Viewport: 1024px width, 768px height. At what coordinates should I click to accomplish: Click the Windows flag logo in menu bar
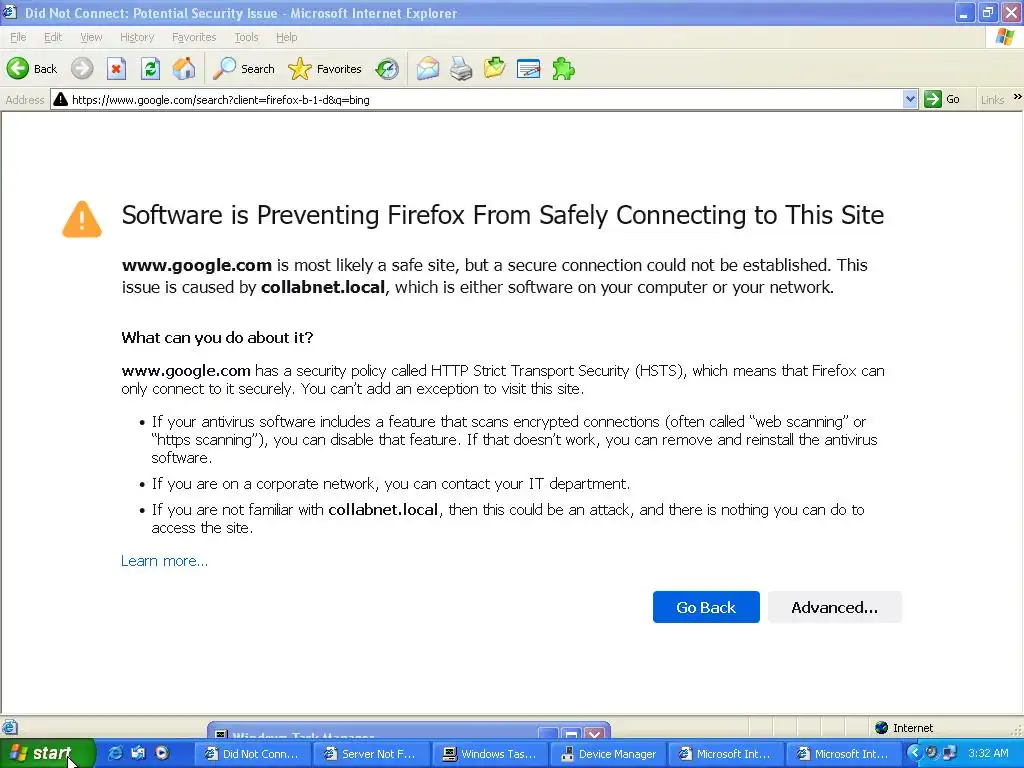click(x=1005, y=37)
